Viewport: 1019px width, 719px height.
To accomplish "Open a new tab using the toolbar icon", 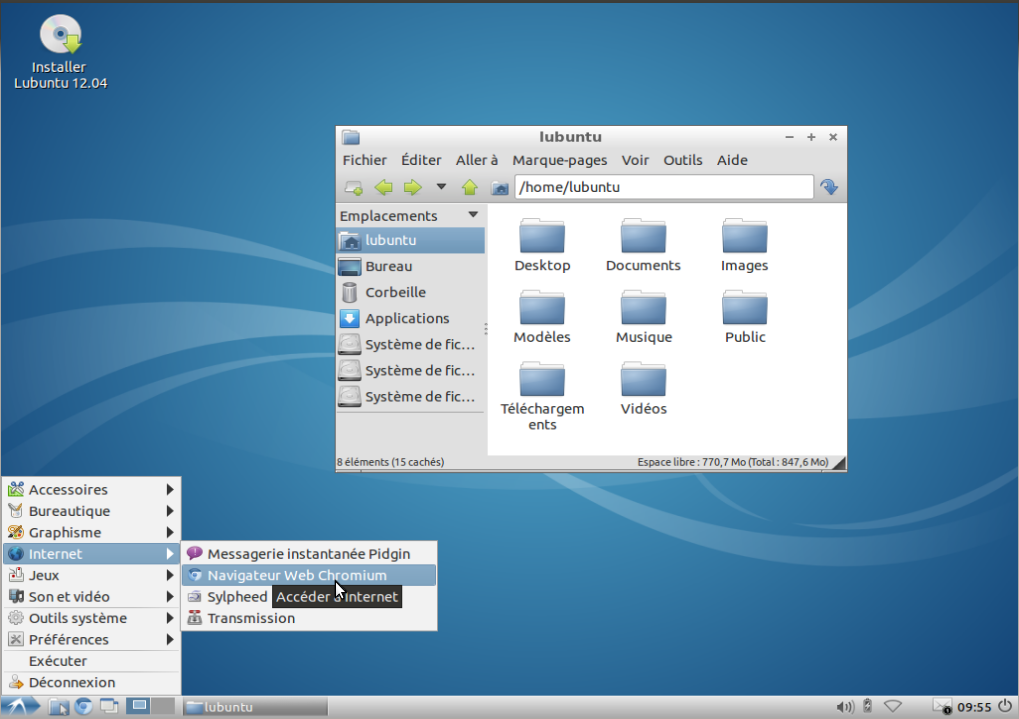I will pos(354,188).
